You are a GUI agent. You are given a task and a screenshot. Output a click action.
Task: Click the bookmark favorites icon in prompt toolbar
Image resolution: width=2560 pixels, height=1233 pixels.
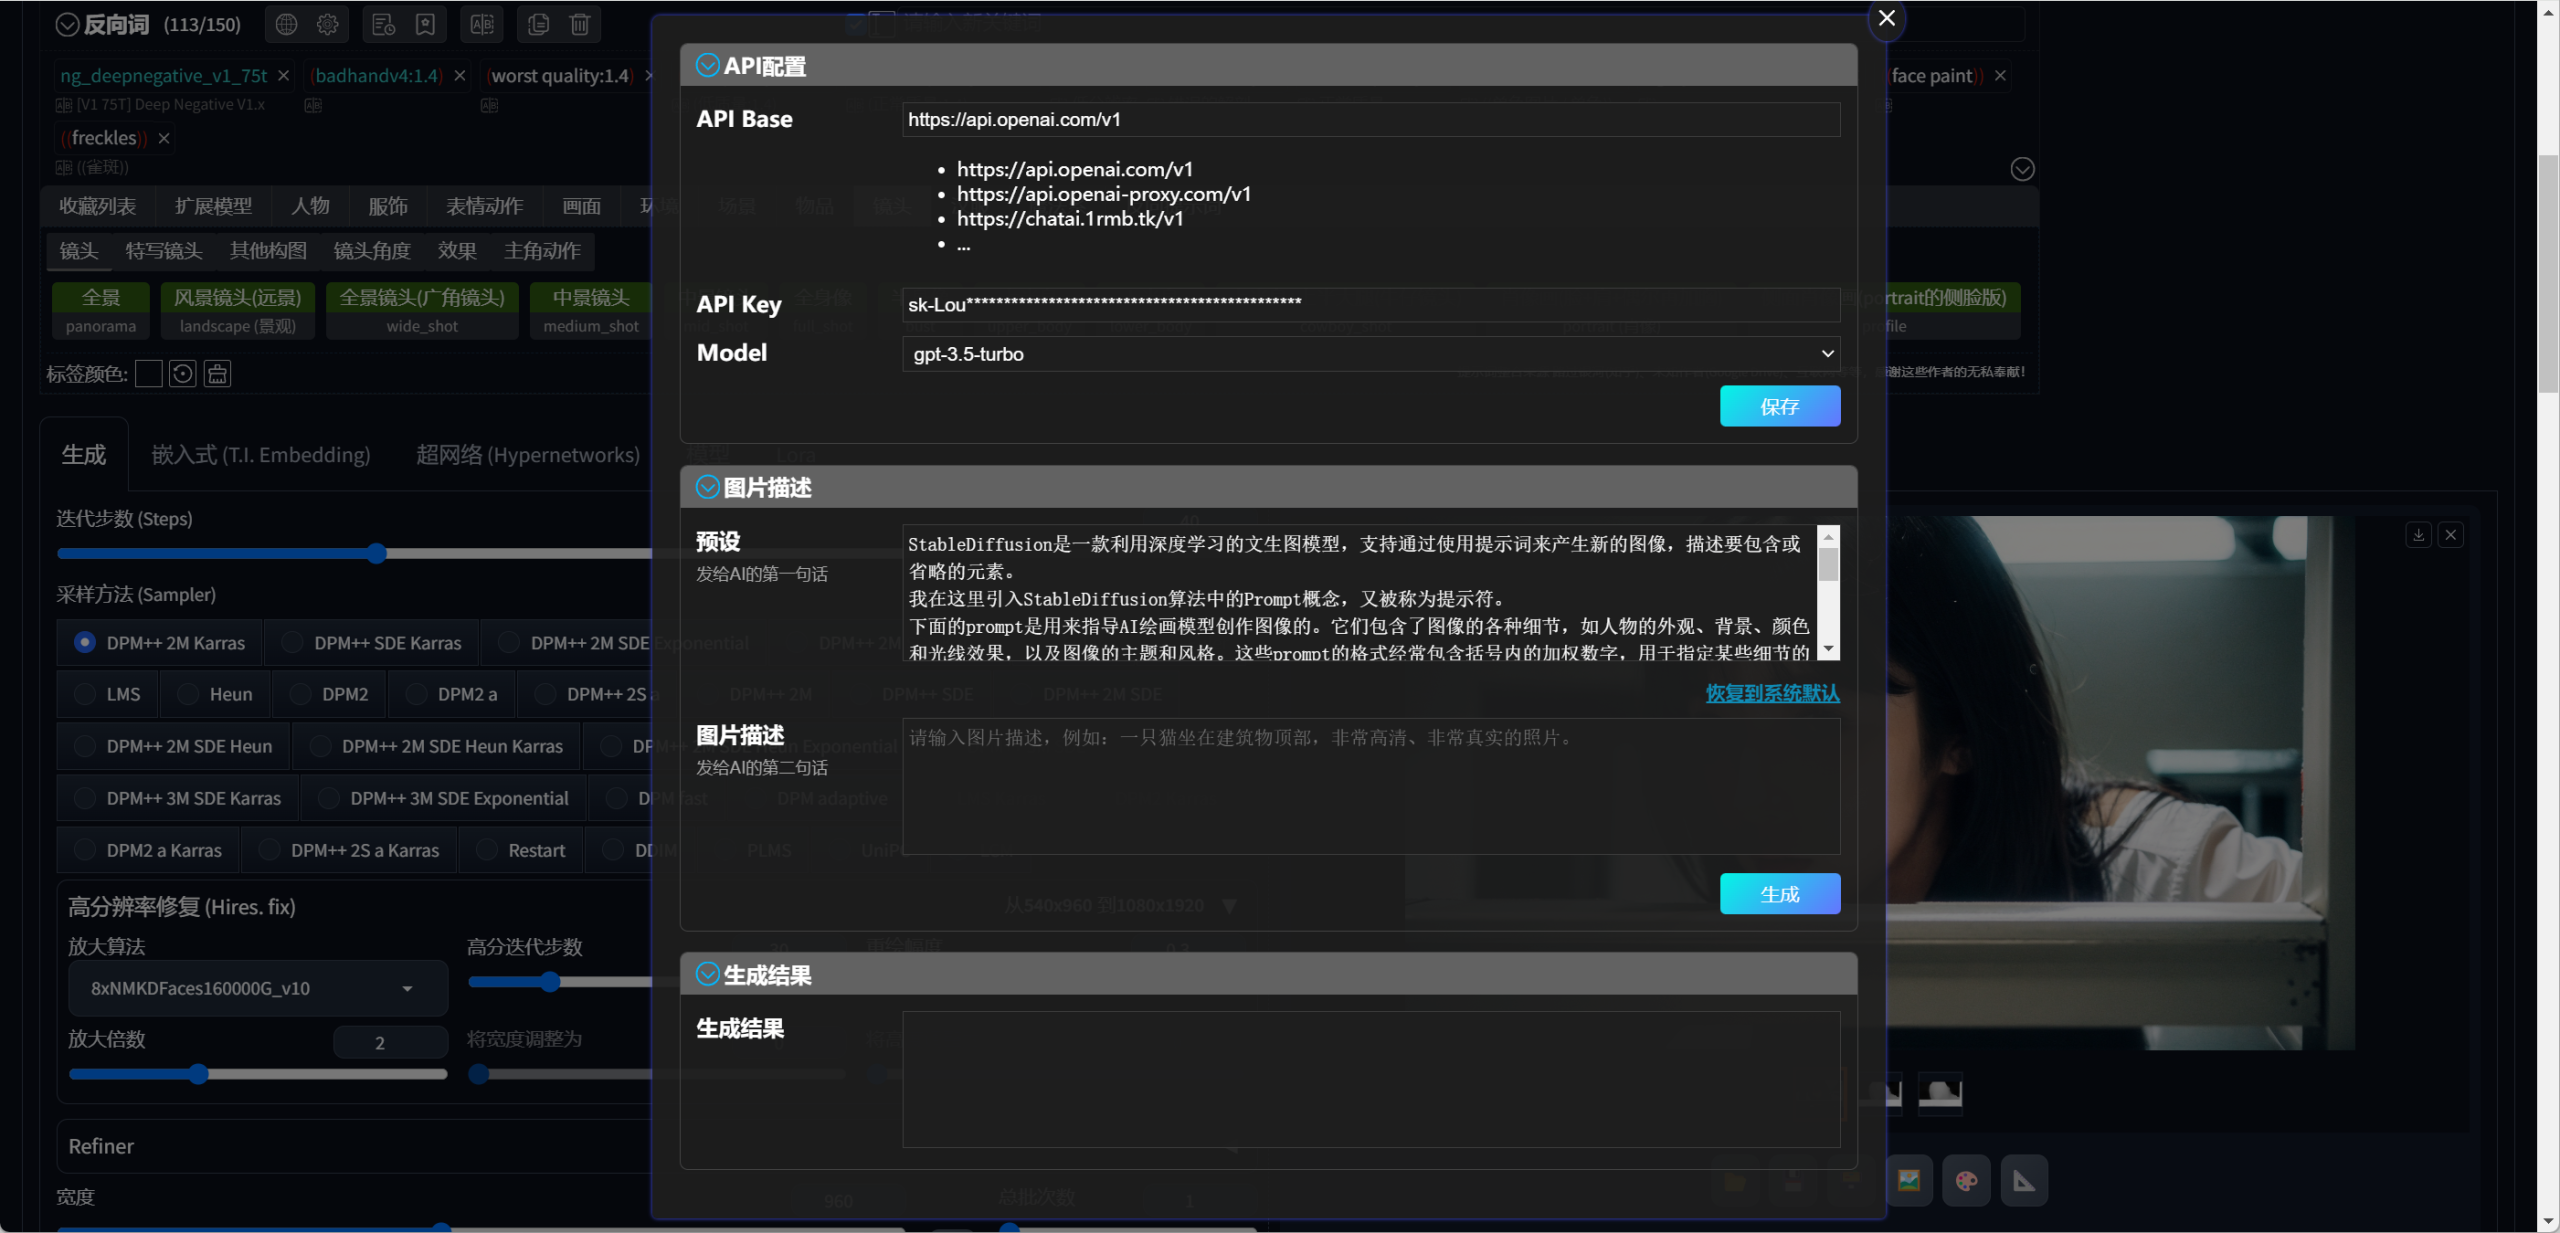(425, 24)
